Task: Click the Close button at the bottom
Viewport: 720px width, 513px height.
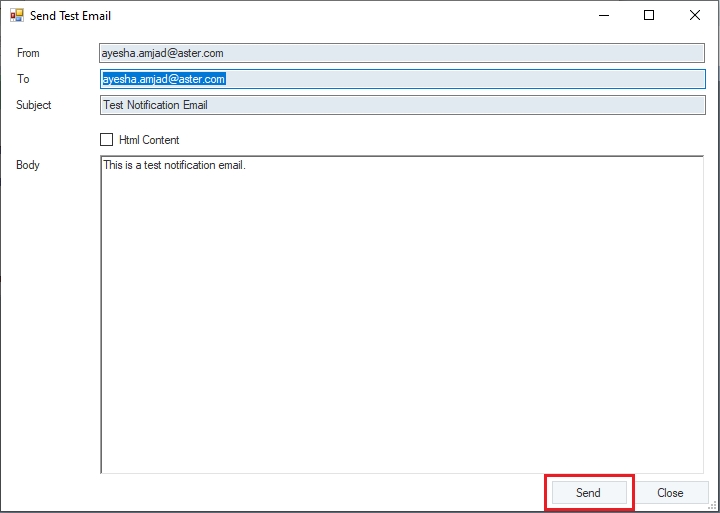Action: pos(670,493)
